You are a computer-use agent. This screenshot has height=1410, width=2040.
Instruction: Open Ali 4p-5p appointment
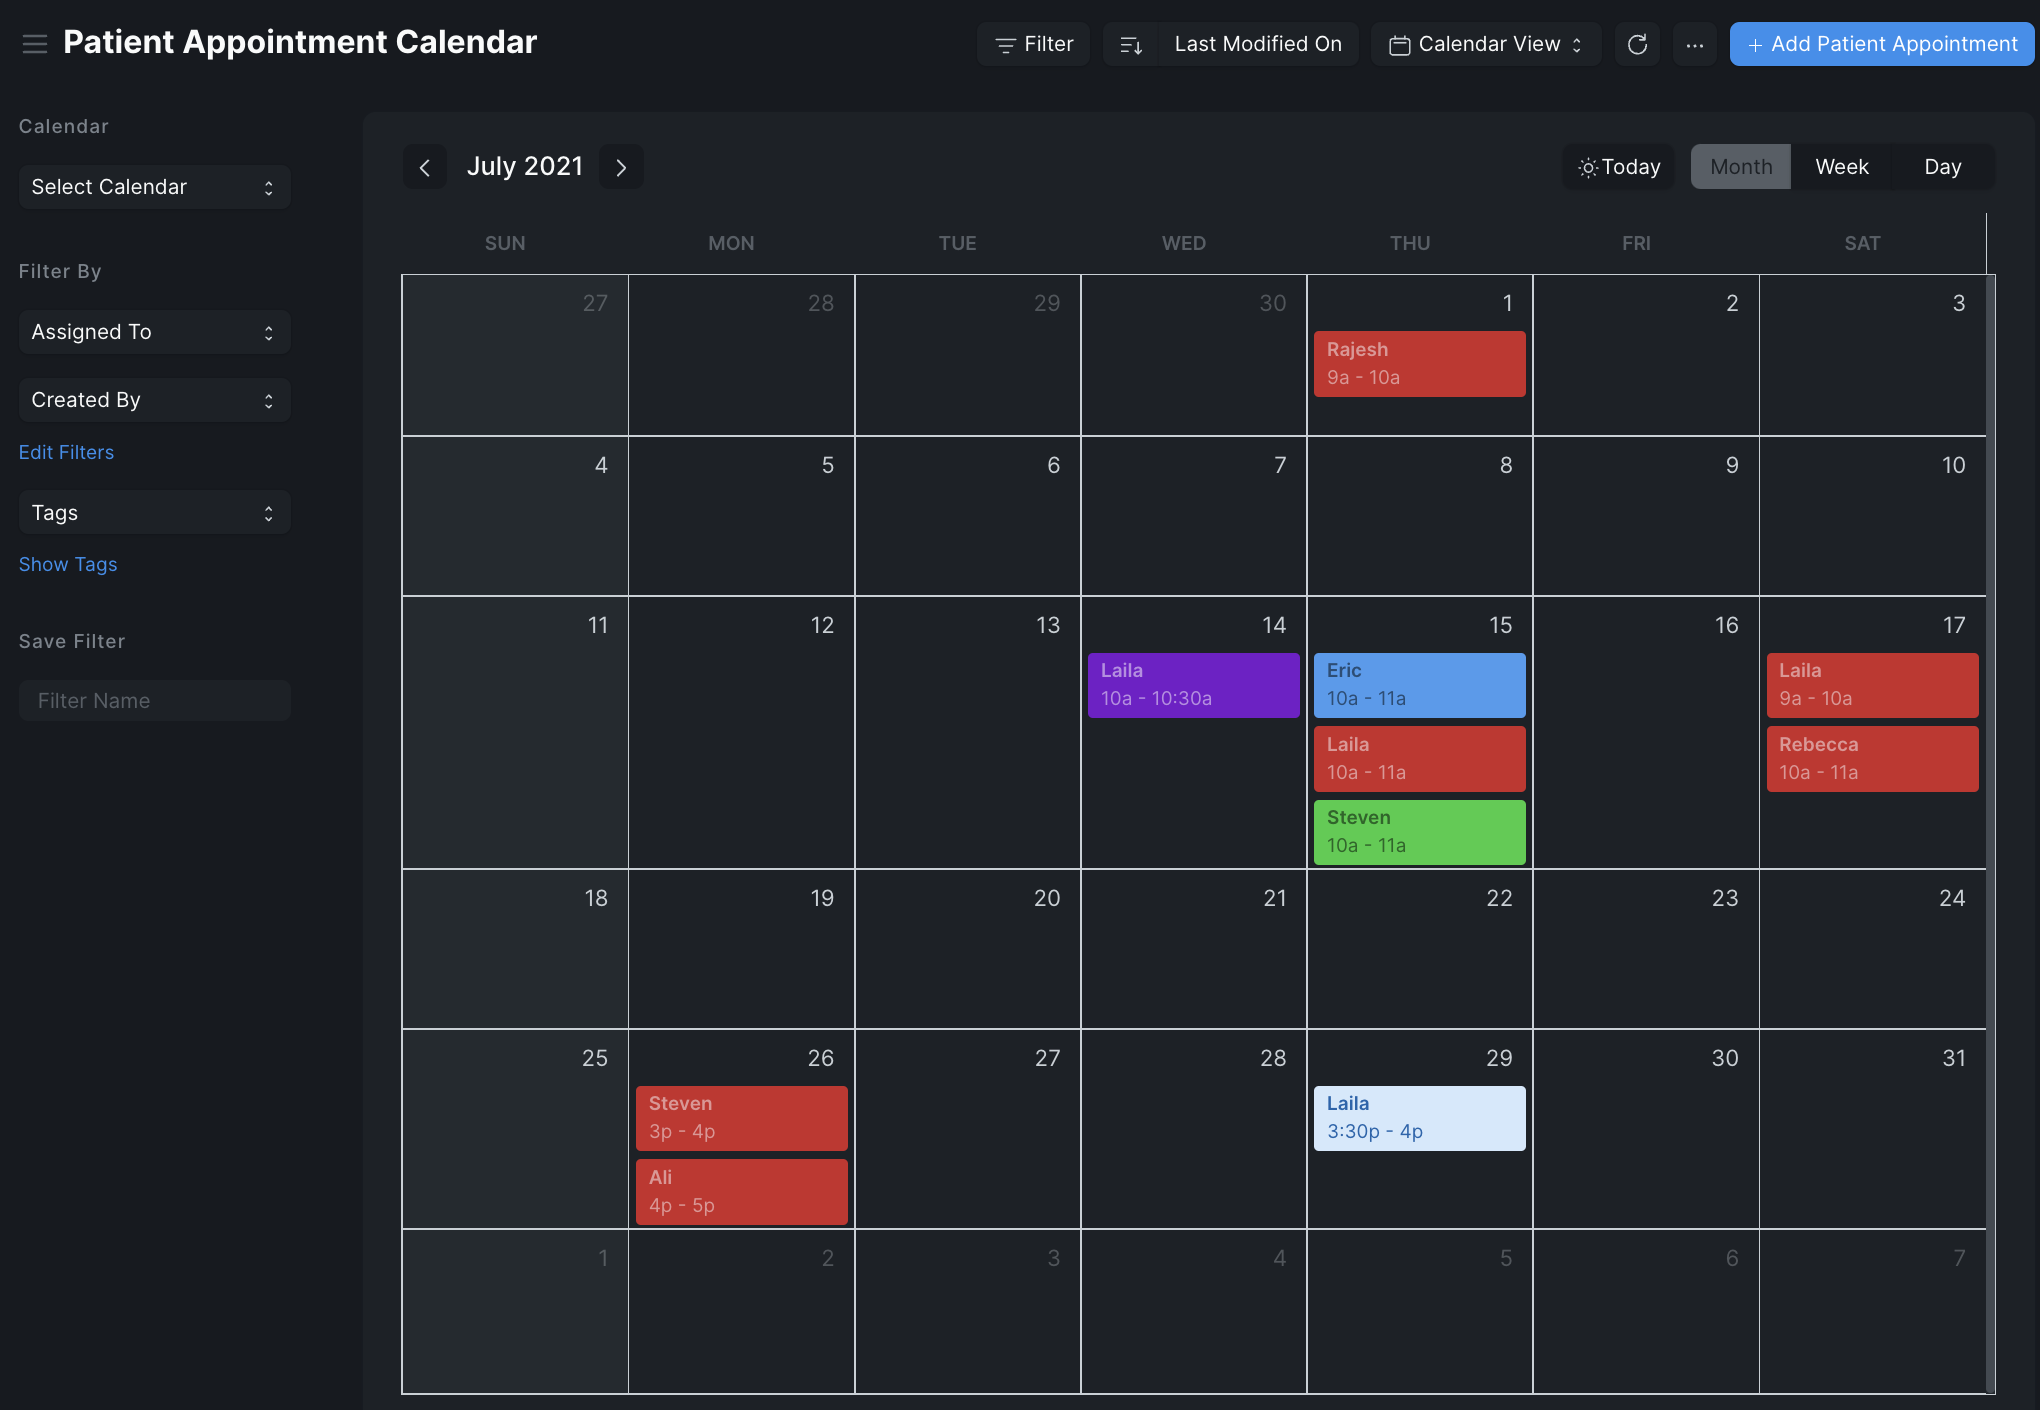741,1192
